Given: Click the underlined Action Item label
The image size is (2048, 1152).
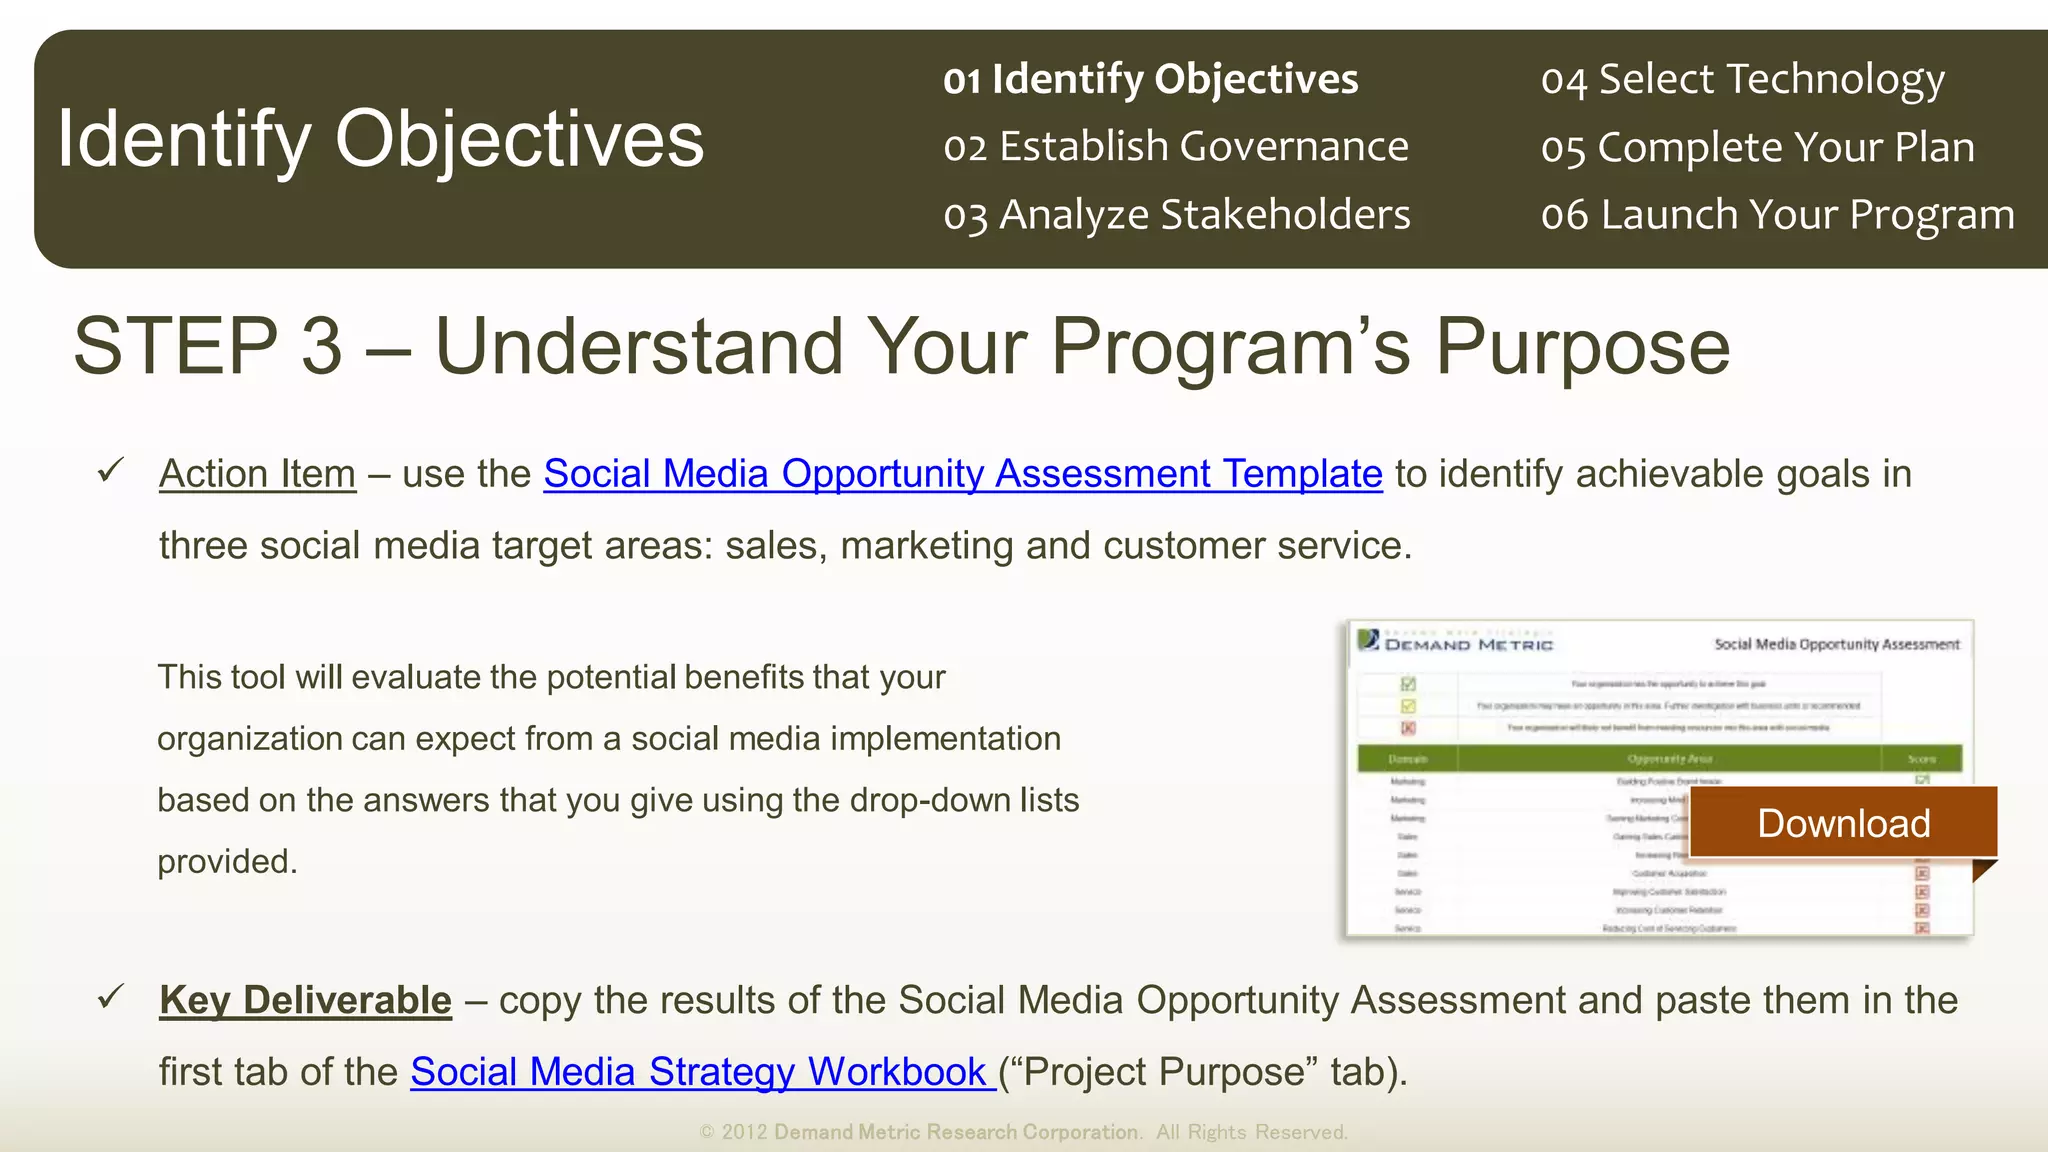Looking at the screenshot, I should pos(257,474).
